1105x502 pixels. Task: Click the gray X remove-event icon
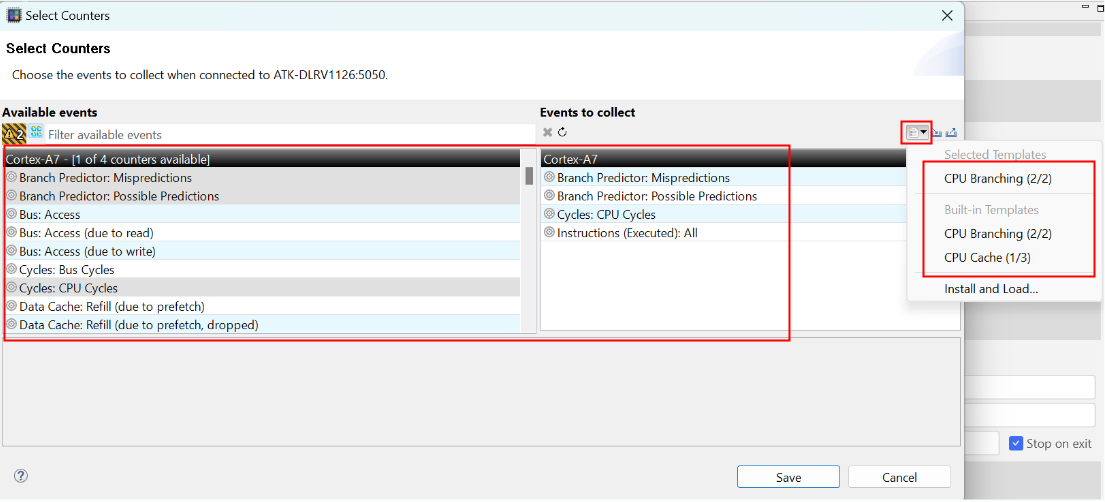547,132
